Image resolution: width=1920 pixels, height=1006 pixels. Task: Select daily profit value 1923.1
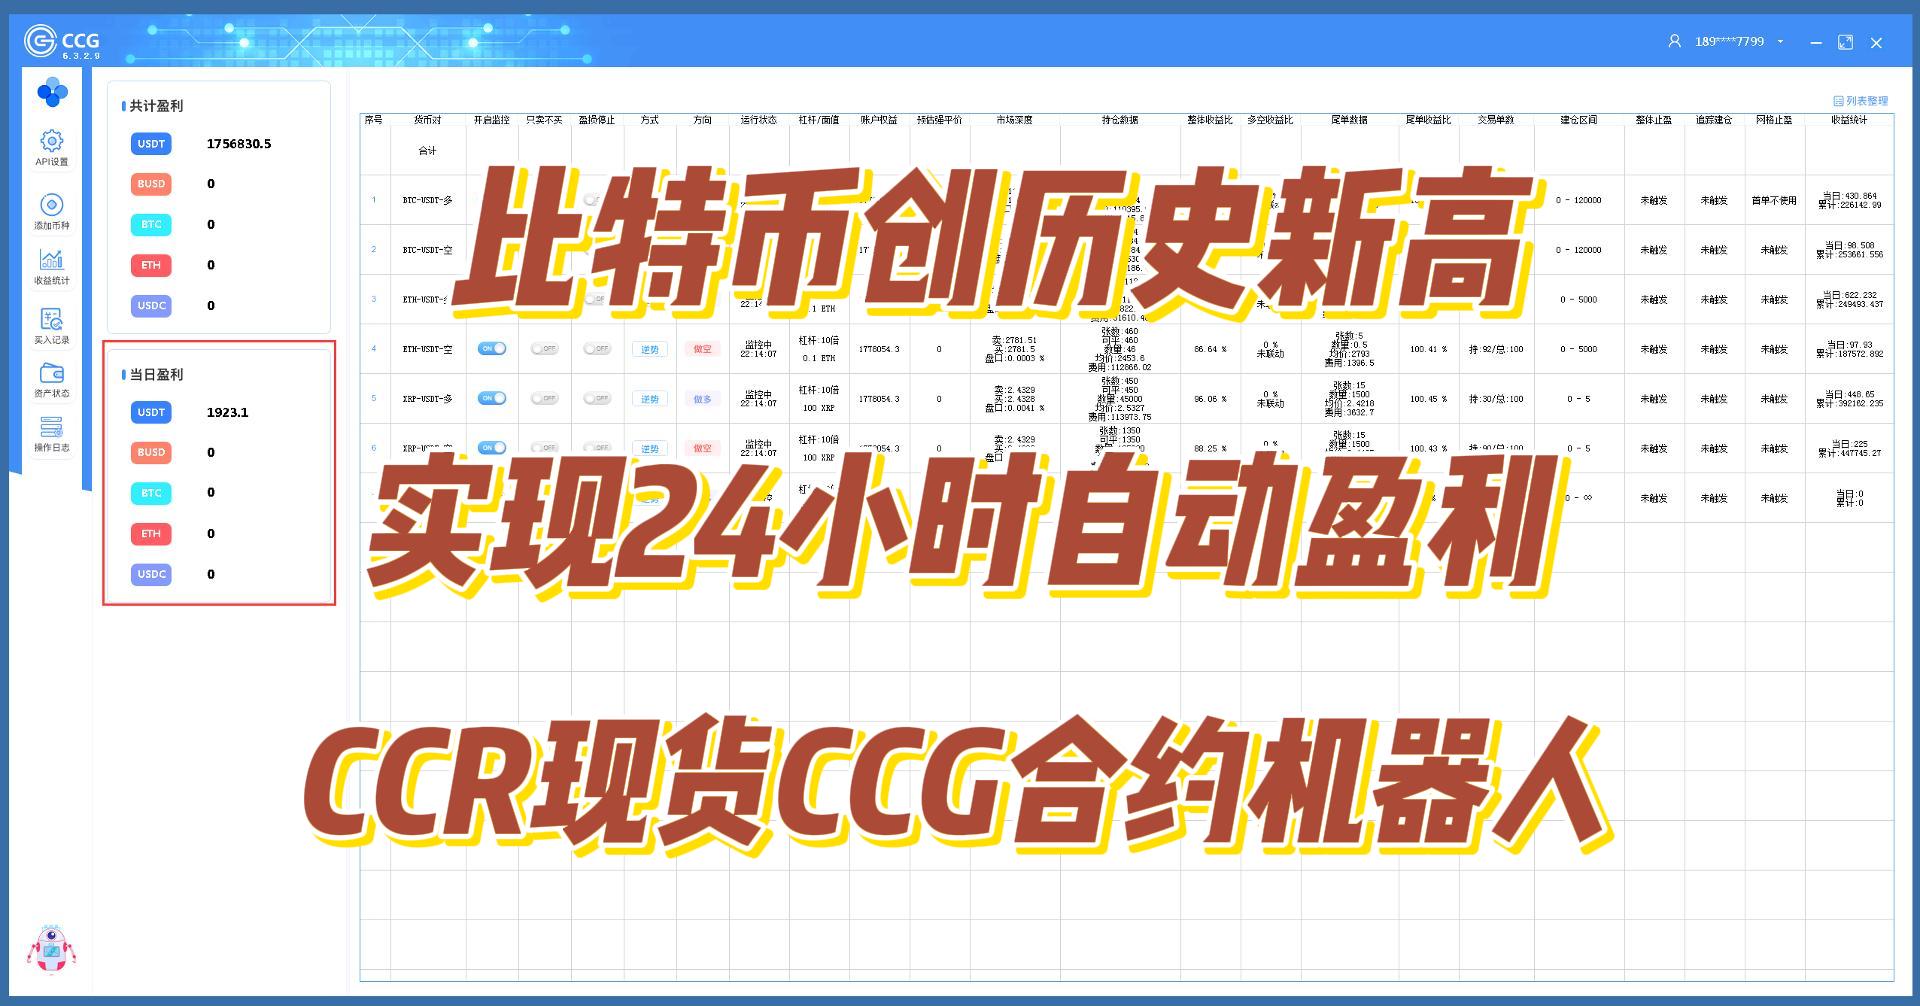coord(228,412)
